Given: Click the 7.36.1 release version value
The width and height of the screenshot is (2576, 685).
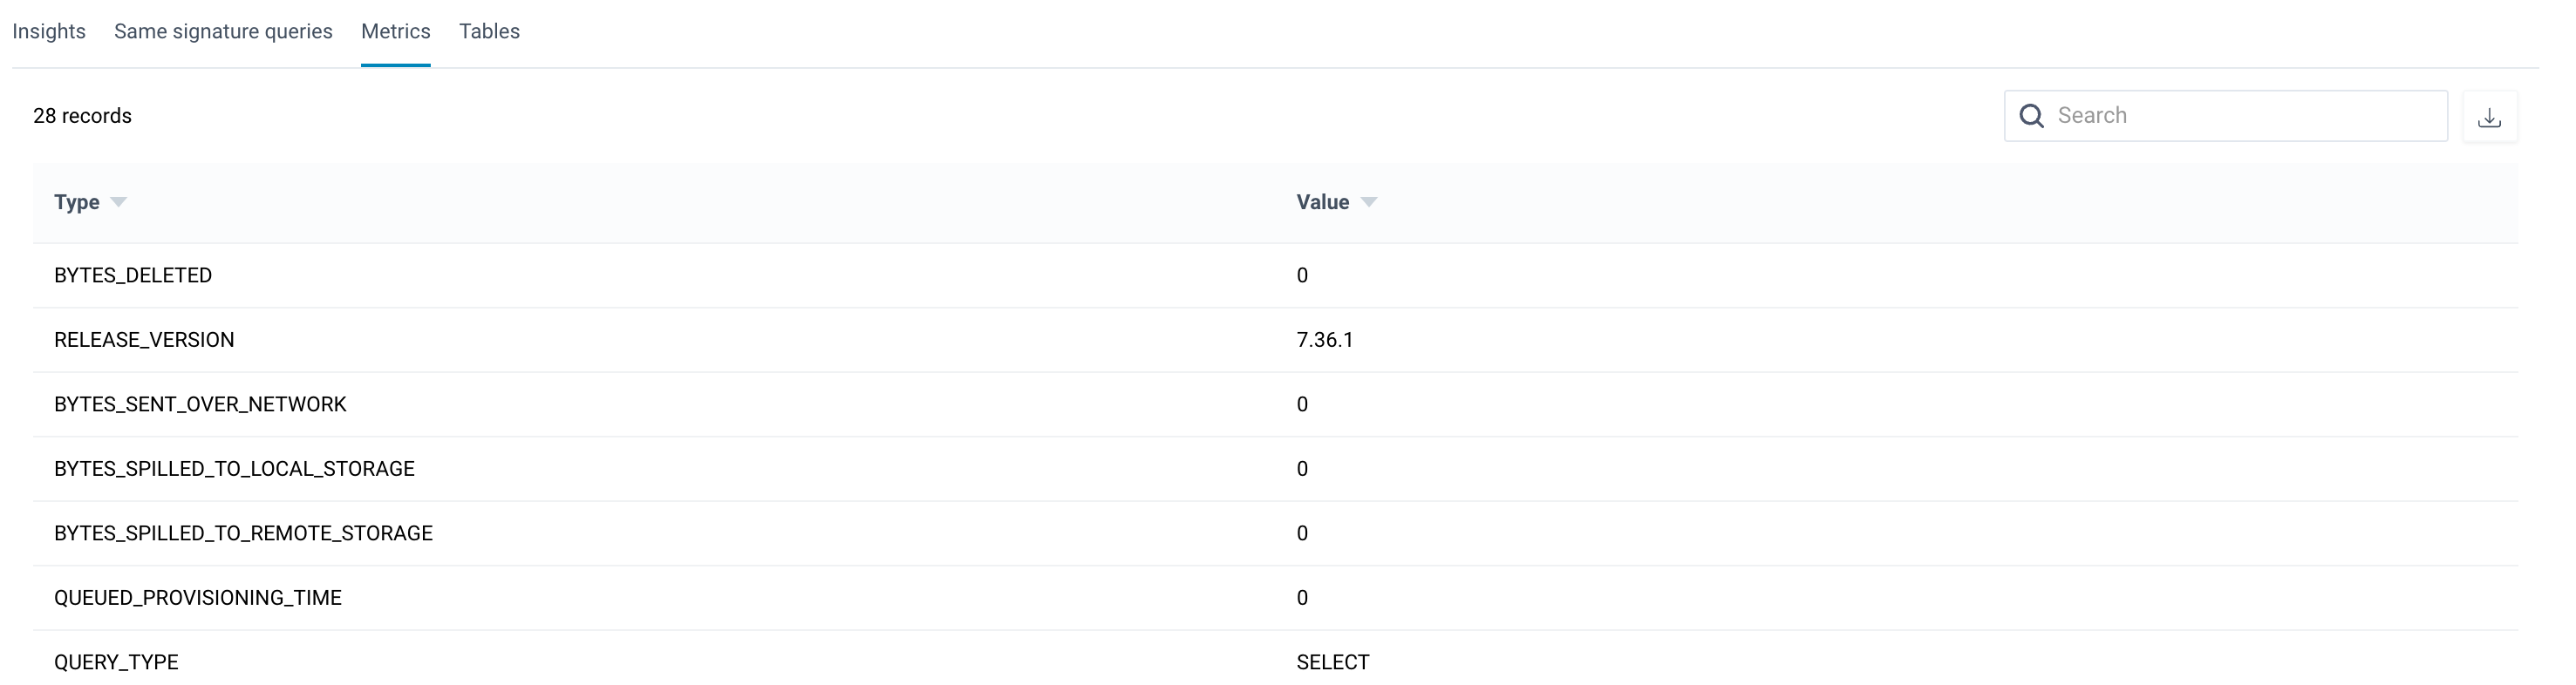Looking at the screenshot, I should click(1325, 339).
